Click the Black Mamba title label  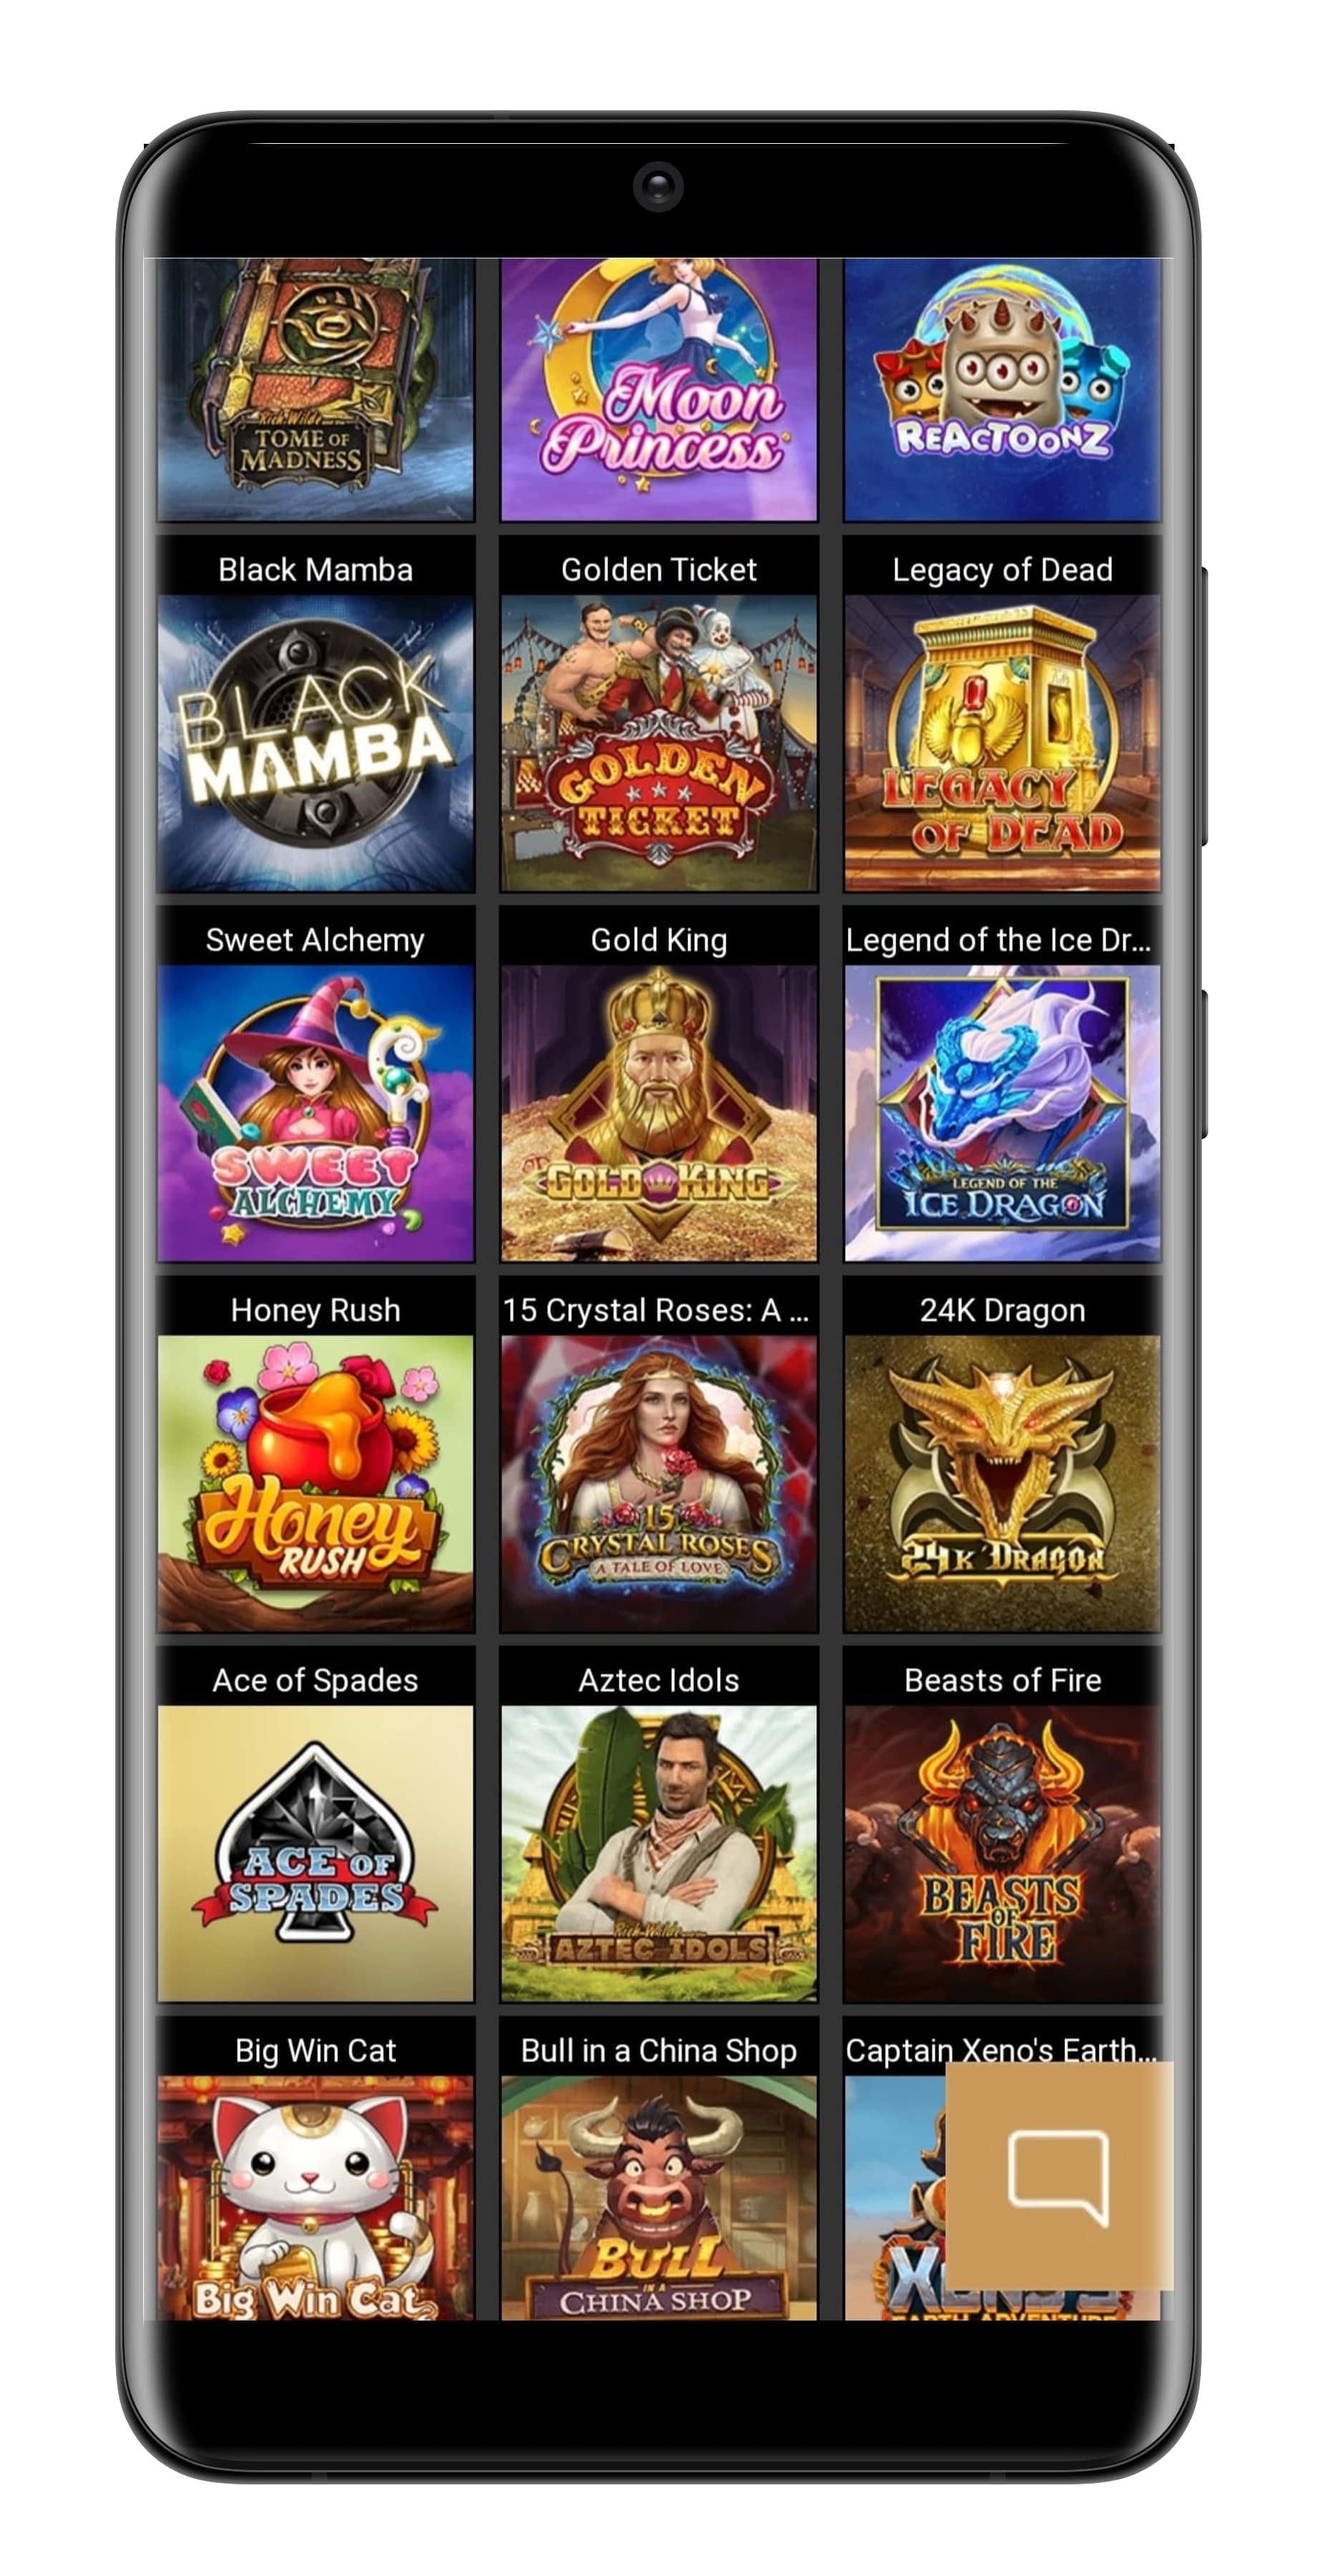pos(315,569)
